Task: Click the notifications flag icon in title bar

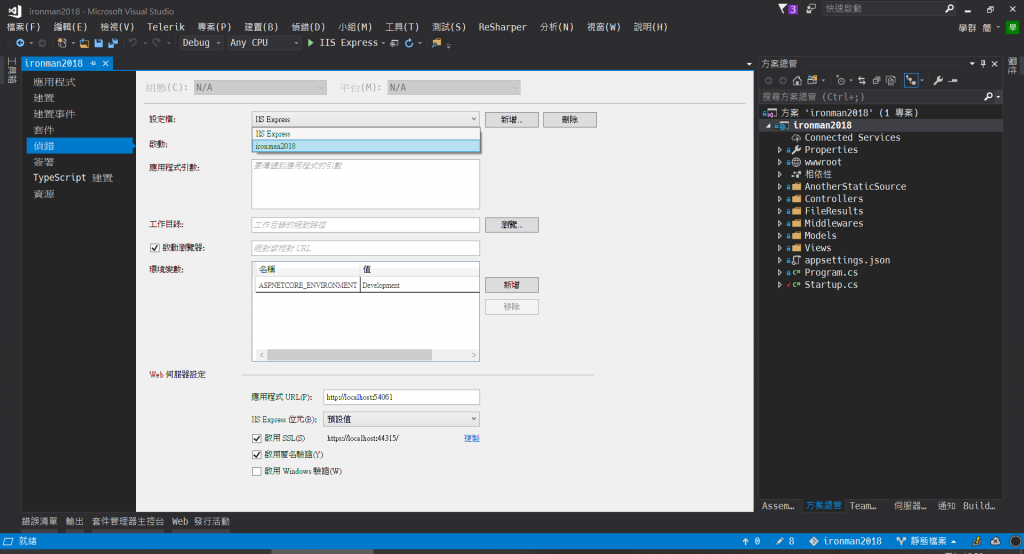Action: coord(788,9)
